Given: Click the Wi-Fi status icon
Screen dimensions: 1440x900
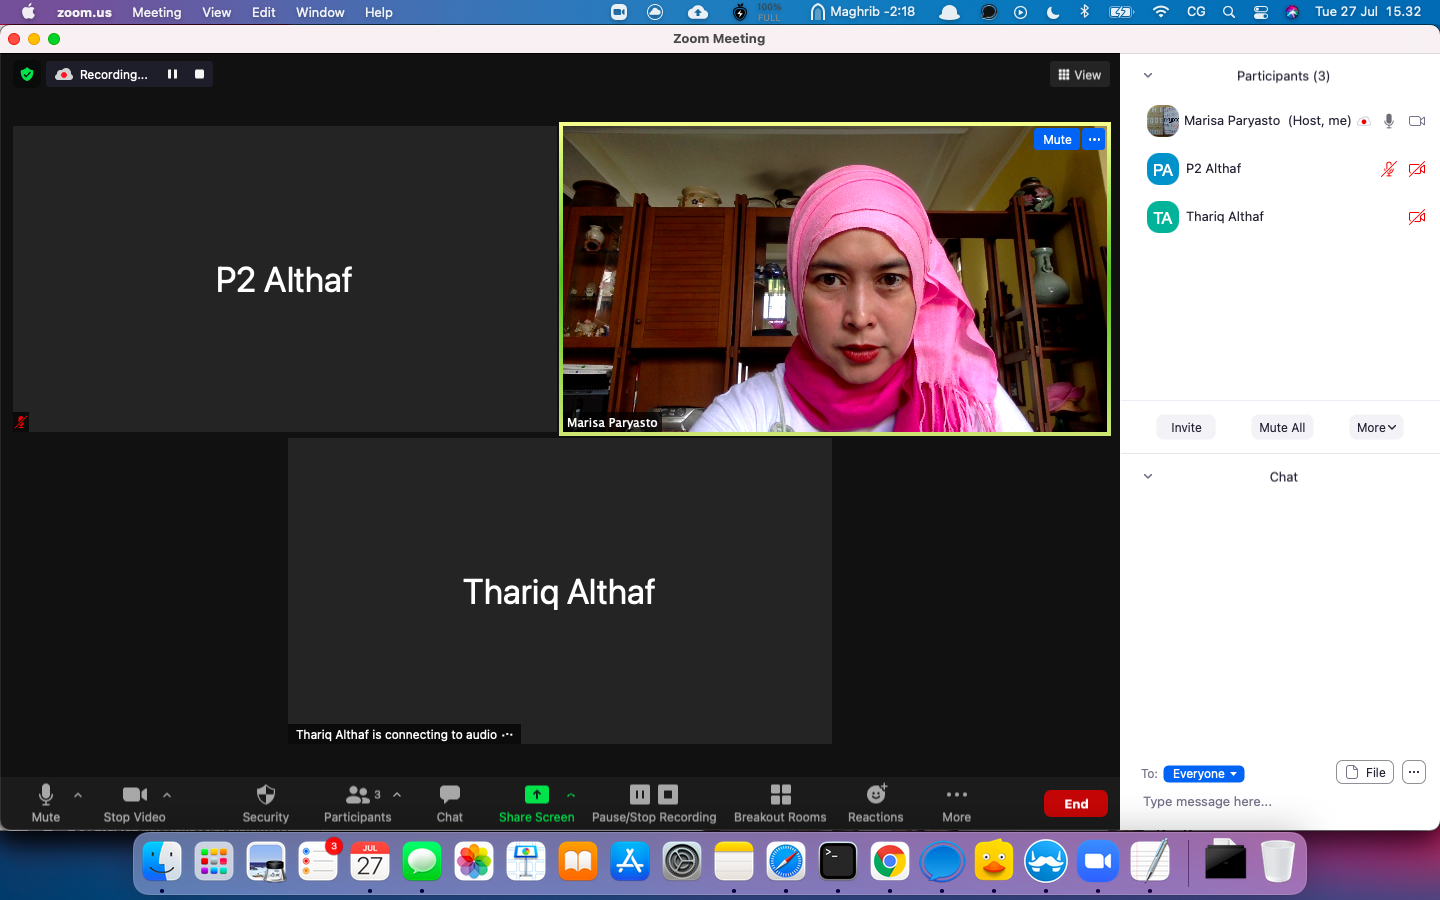Looking at the screenshot, I should [1161, 12].
